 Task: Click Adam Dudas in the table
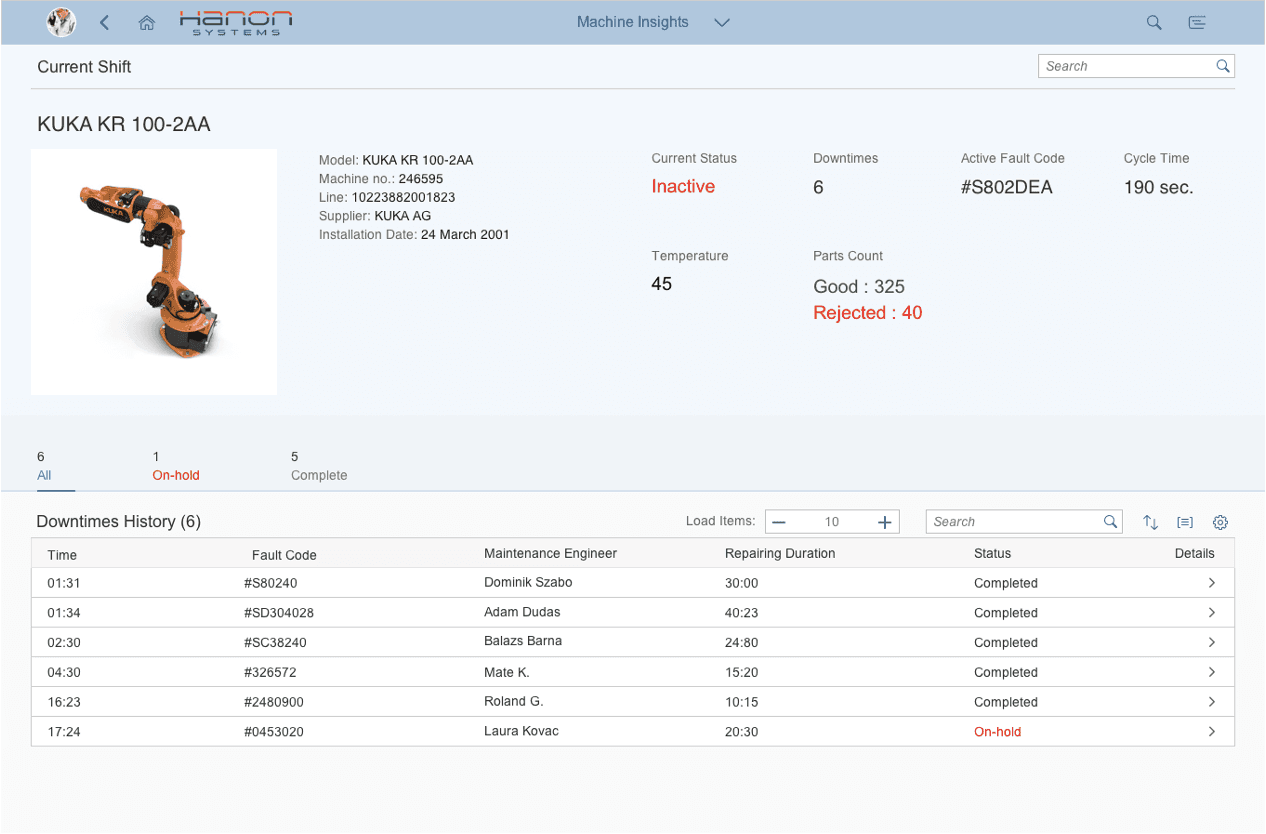point(522,612)
